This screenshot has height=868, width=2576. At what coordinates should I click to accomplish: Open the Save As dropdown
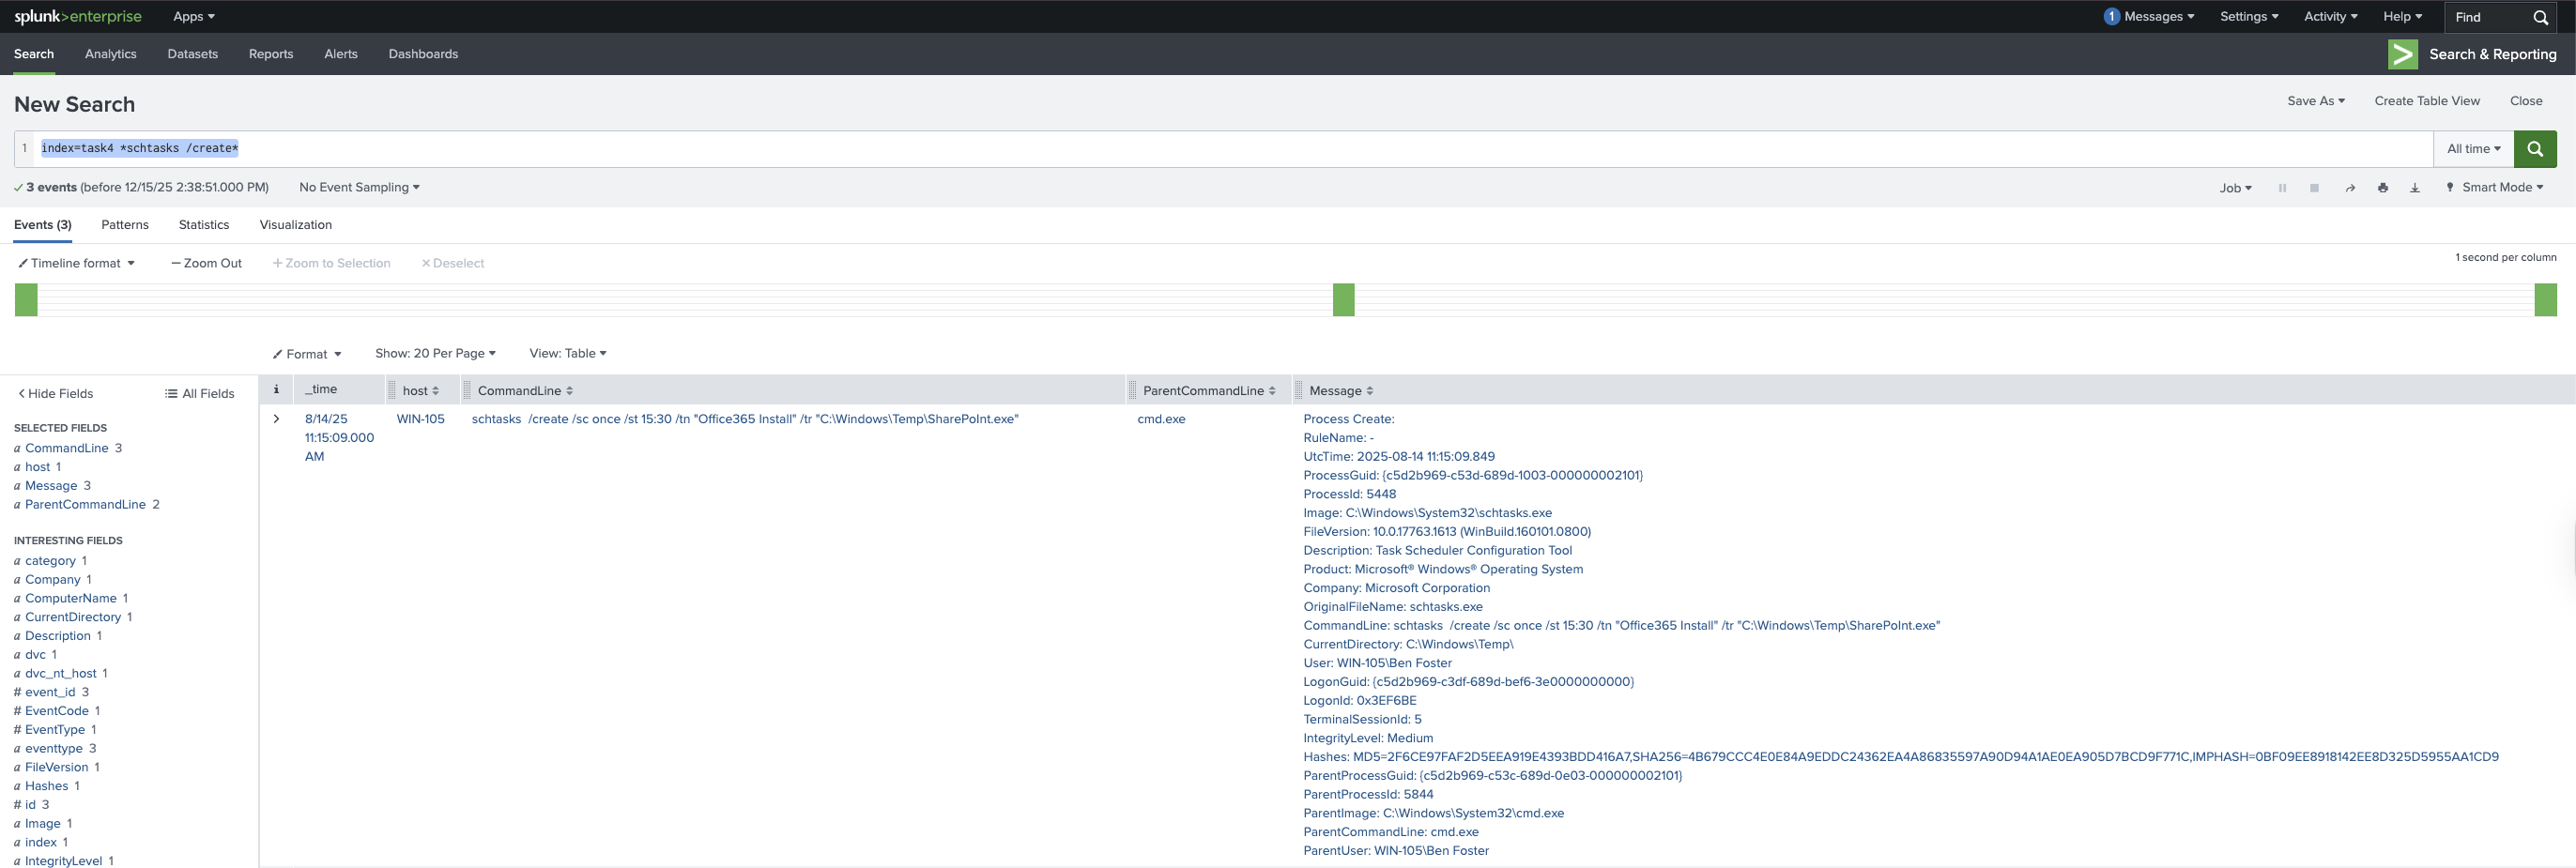2316,101
